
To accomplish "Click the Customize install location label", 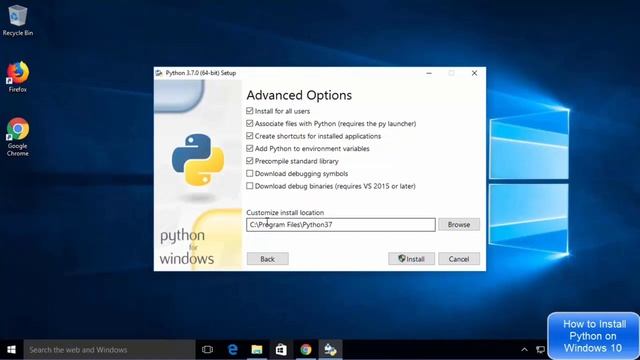I will point(285,212).
